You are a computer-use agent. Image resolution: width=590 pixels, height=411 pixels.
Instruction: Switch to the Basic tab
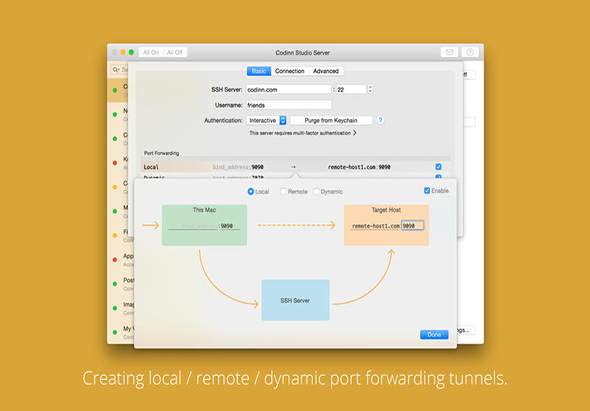pos(259,71)
